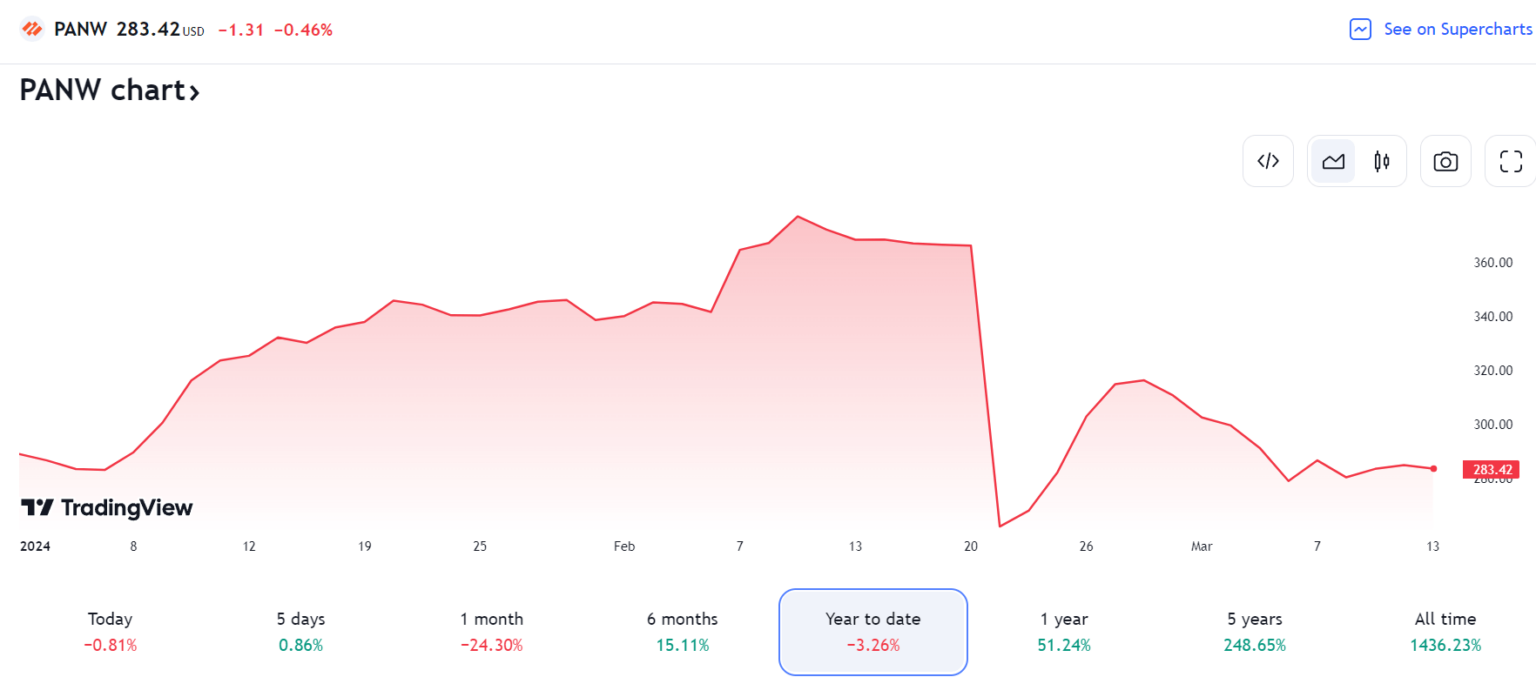Click the current price dot on chart

coord(1432,466)
